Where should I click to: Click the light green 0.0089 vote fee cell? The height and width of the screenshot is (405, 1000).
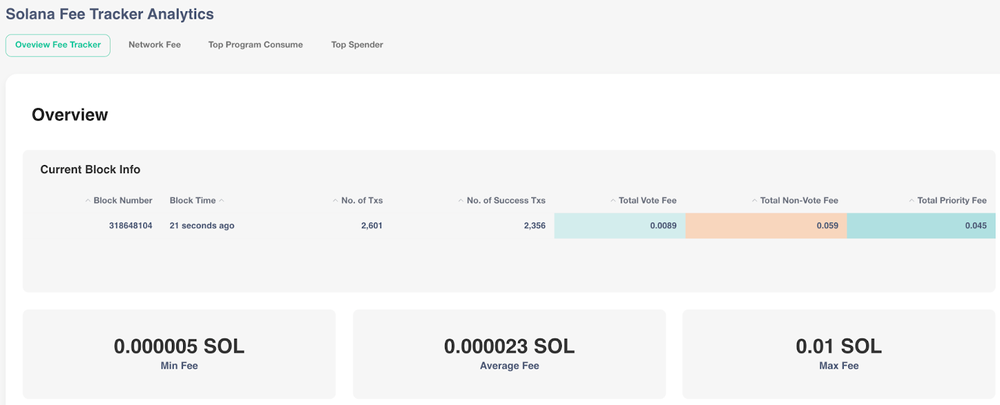tap(620, 226)
